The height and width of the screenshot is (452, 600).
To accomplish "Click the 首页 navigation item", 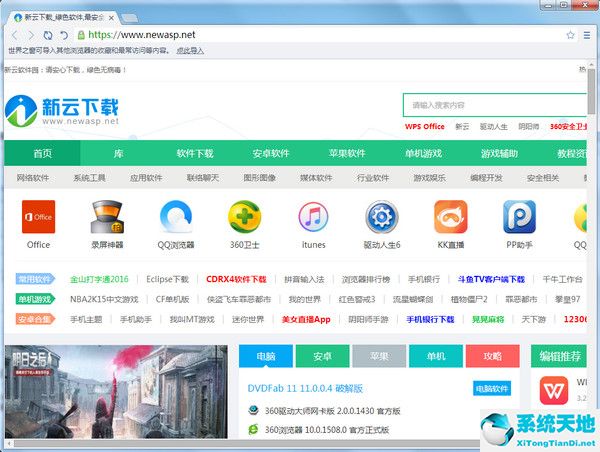I will pyautogui.click(x=42, y=153).
